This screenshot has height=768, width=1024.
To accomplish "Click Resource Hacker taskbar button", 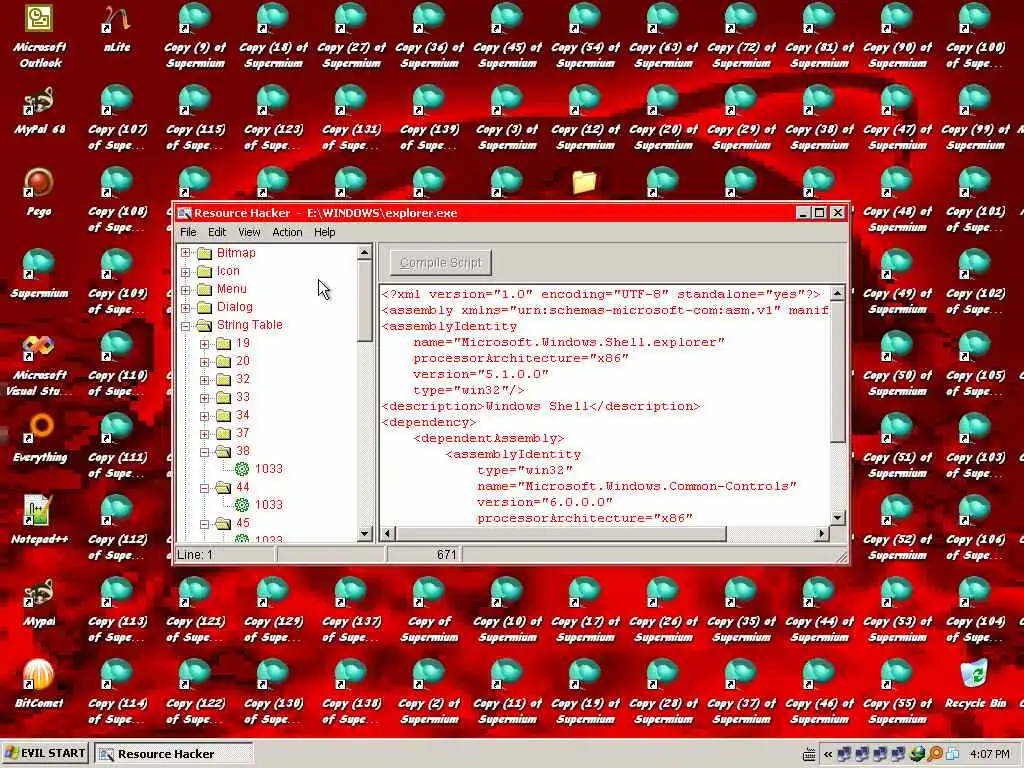I will coord(174,754).
